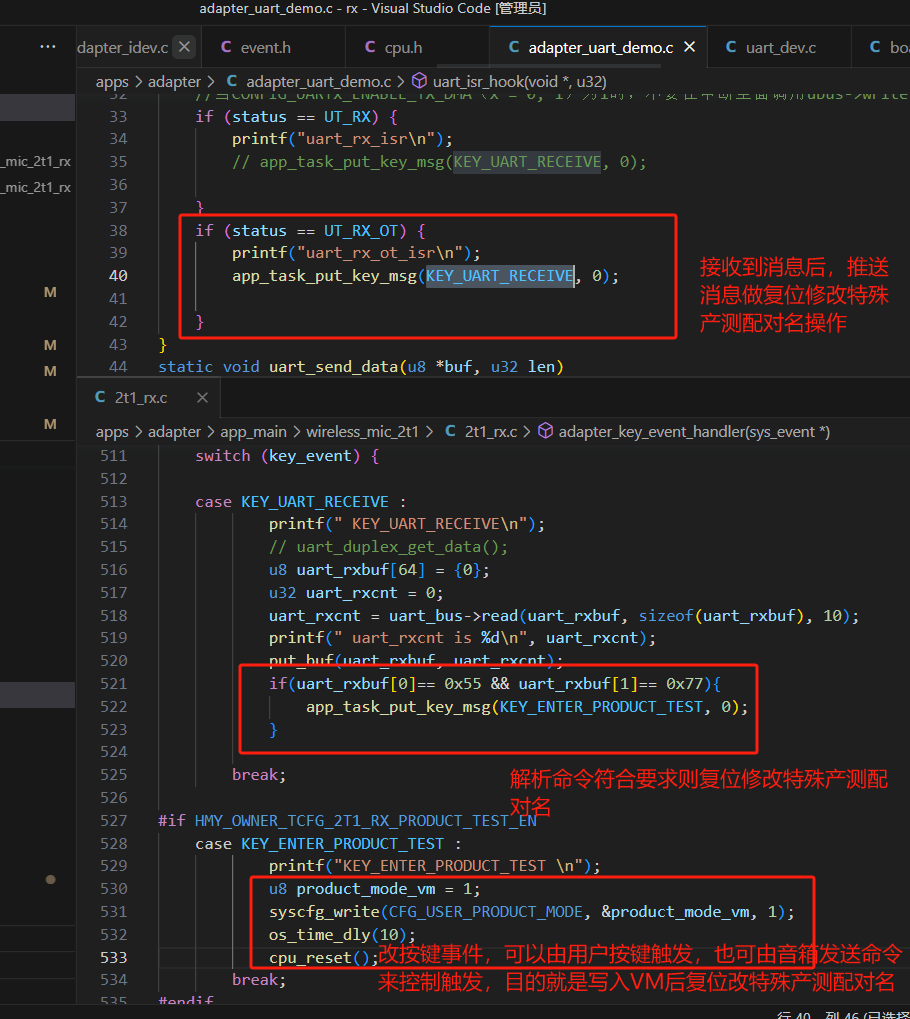Open the wireless_mic_2t1 breadcrumb folder
The image size is (910, 1019).
(x=363, y=432)
